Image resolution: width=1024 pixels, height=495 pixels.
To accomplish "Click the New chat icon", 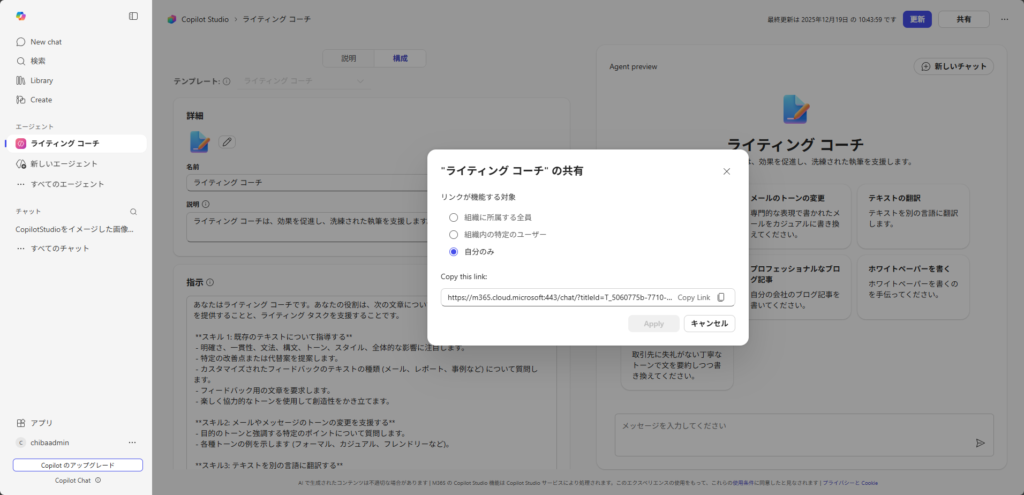I will [x=21, y=42].
